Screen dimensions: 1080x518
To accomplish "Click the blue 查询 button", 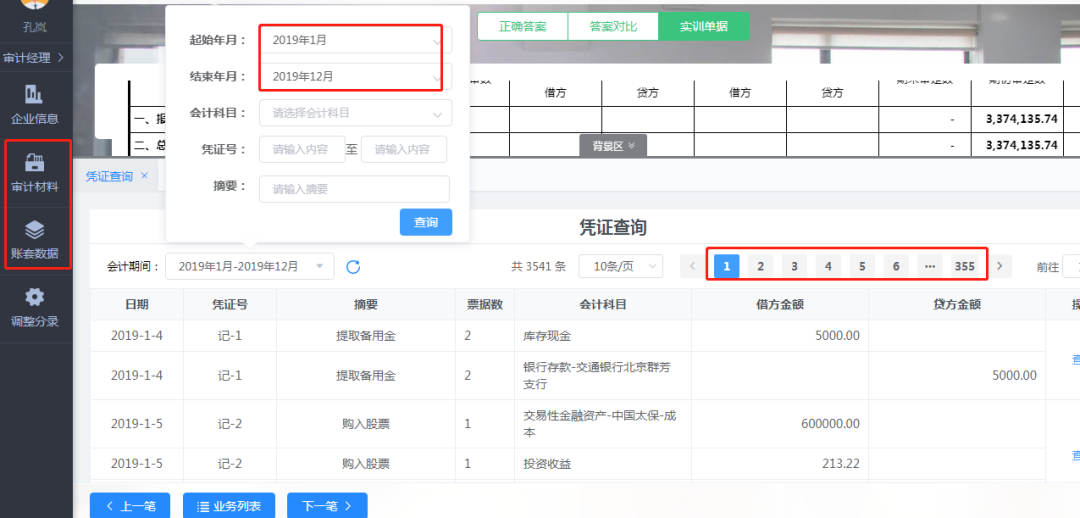I will 426,222.
